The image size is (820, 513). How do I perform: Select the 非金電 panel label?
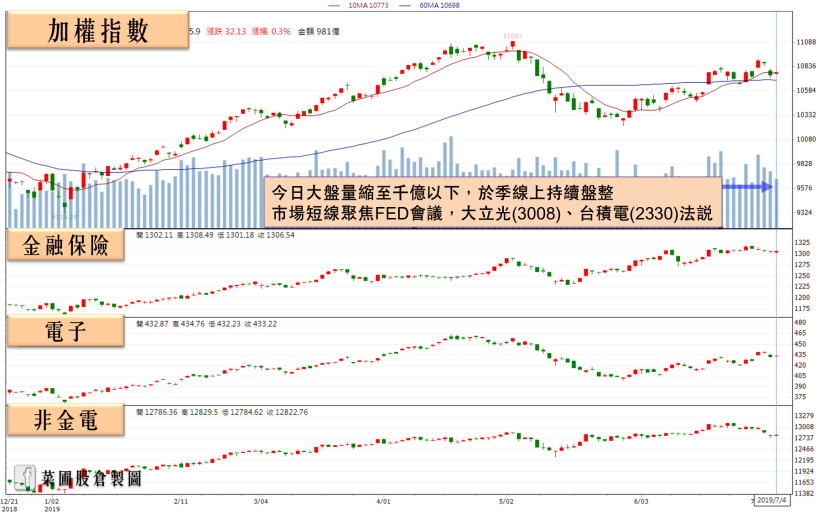pyautogui.click(x=66, y=420)
